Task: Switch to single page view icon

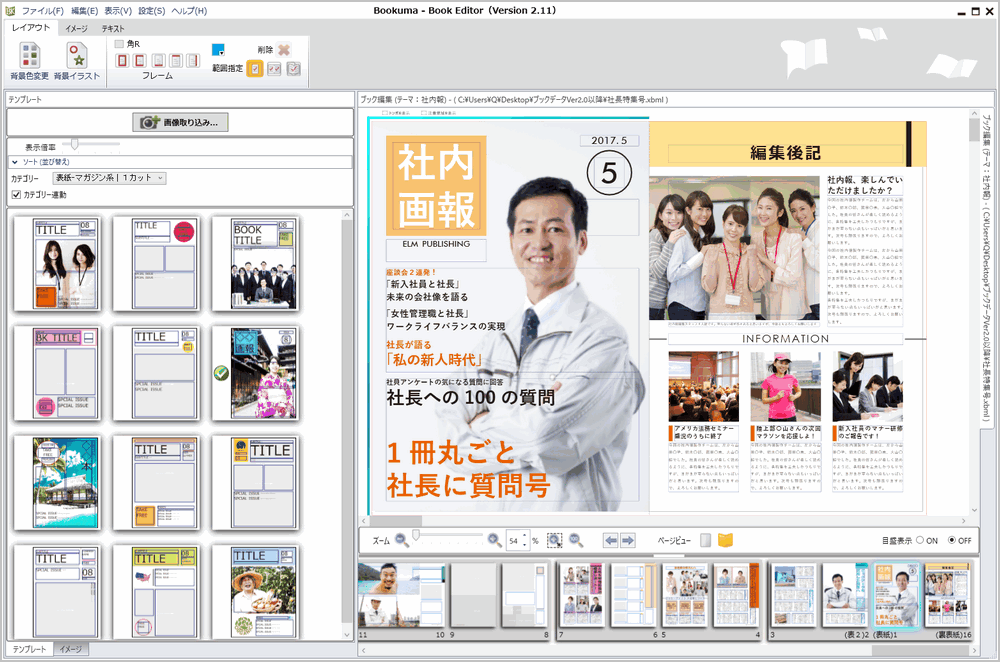Action: pyautogui.click(x=705, y=540)
